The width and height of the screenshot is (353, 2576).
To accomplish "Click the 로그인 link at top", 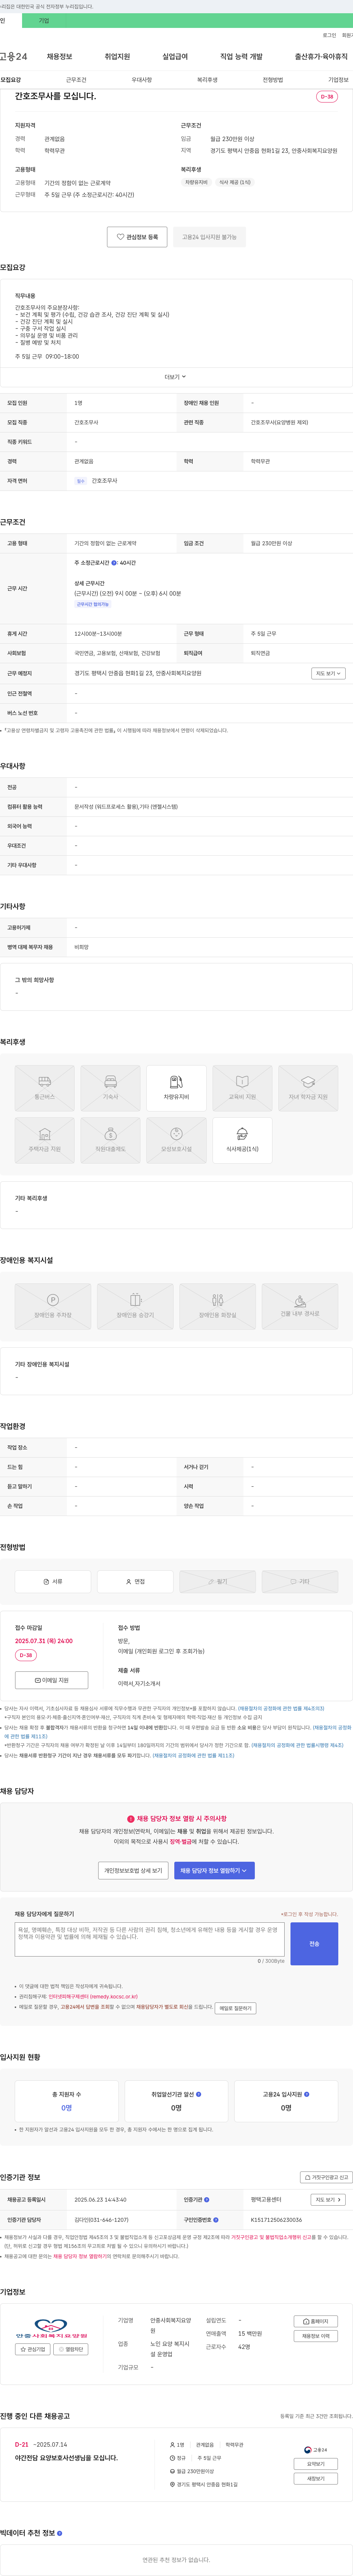I will click(329, 35).
